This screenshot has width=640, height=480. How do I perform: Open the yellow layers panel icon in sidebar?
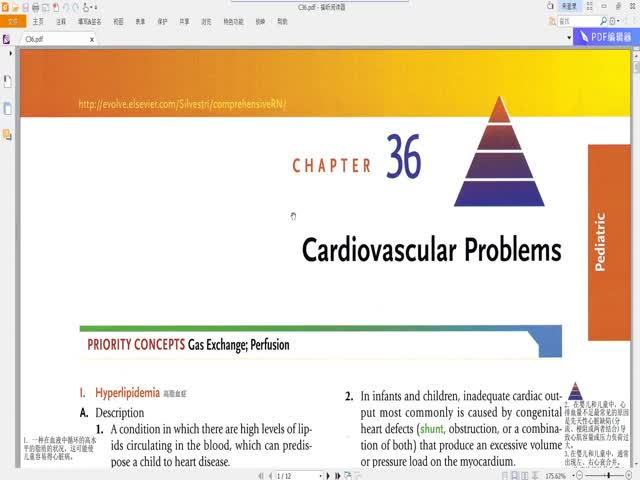tap(7, 134)
